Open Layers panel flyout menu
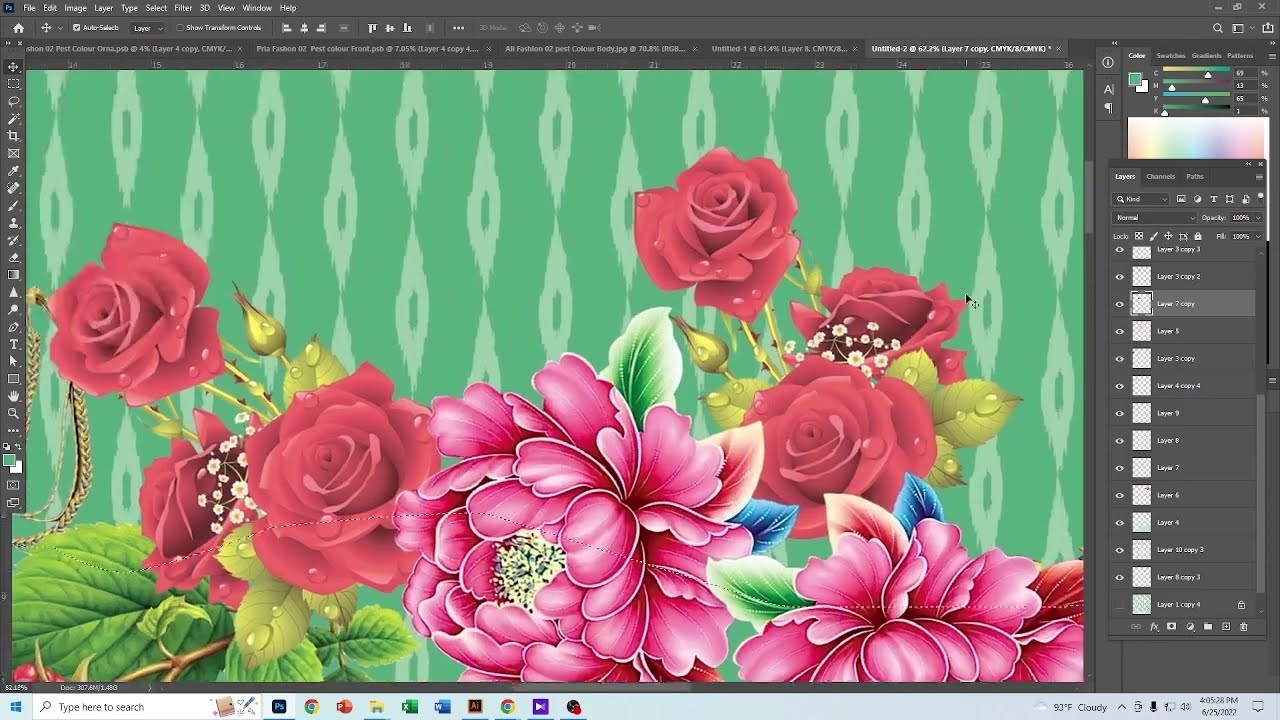Viewport: 1280px width, 720px height. coord(1259,177)
